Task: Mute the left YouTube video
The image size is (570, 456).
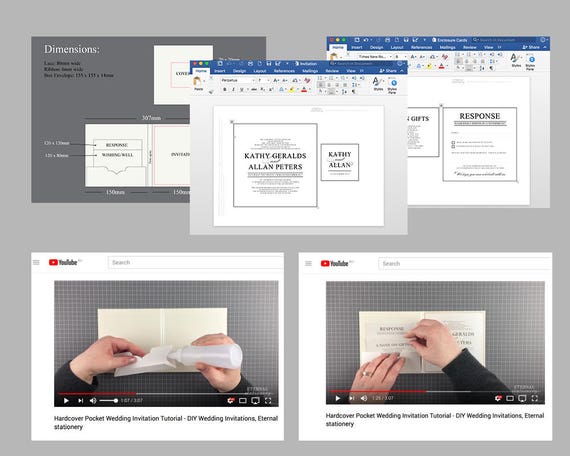Action: pyautogui.click(x=93, y=400)
